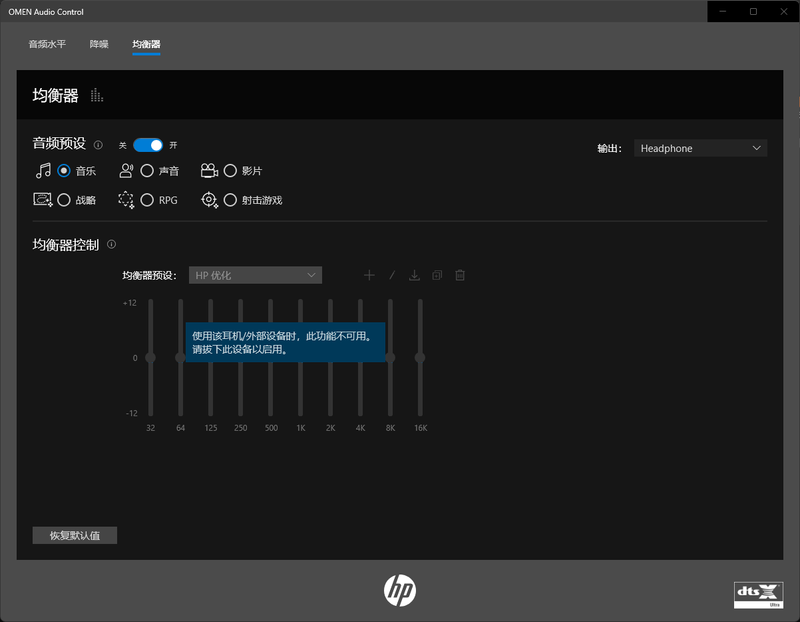Click the music note icon

[x=43, y=170]
